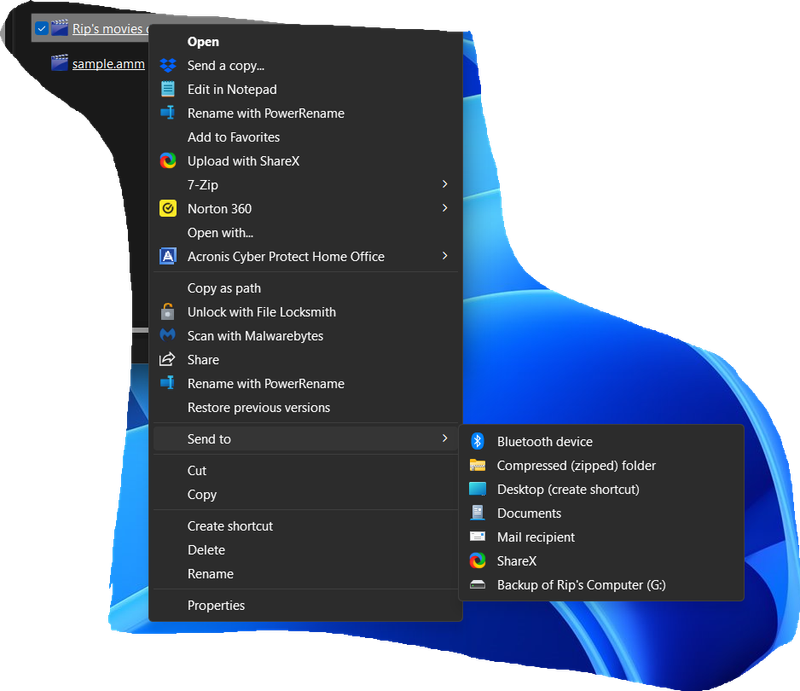Click Restore previous versions
Viewport: 800px width, 691px height.
click(x=258, y=407)
